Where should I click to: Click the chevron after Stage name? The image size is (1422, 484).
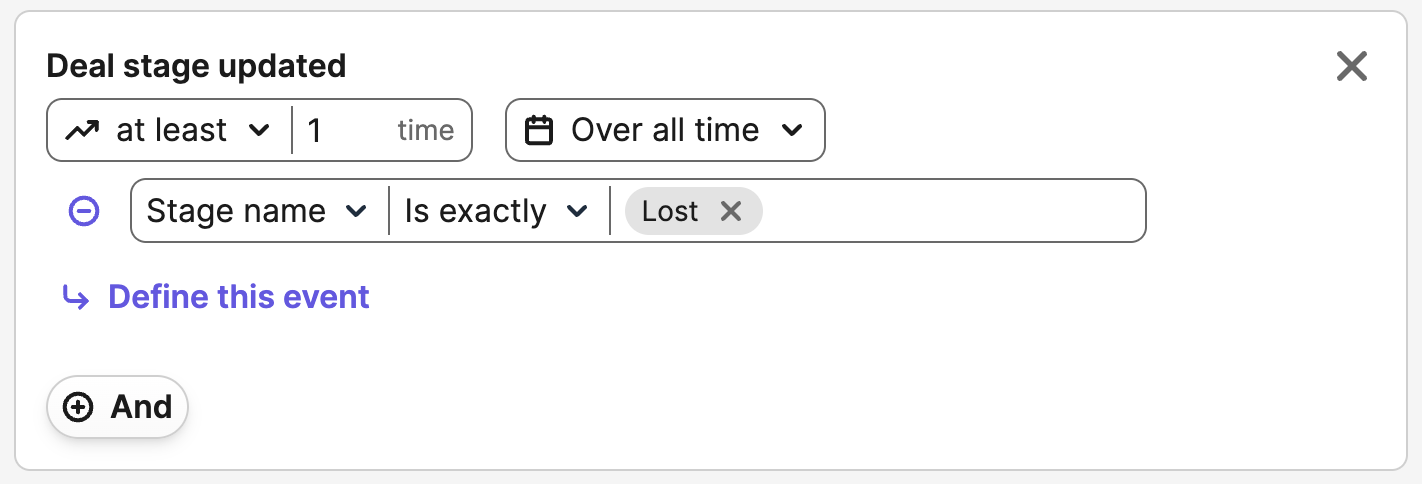pyautogui.click(x=355, y=211)
